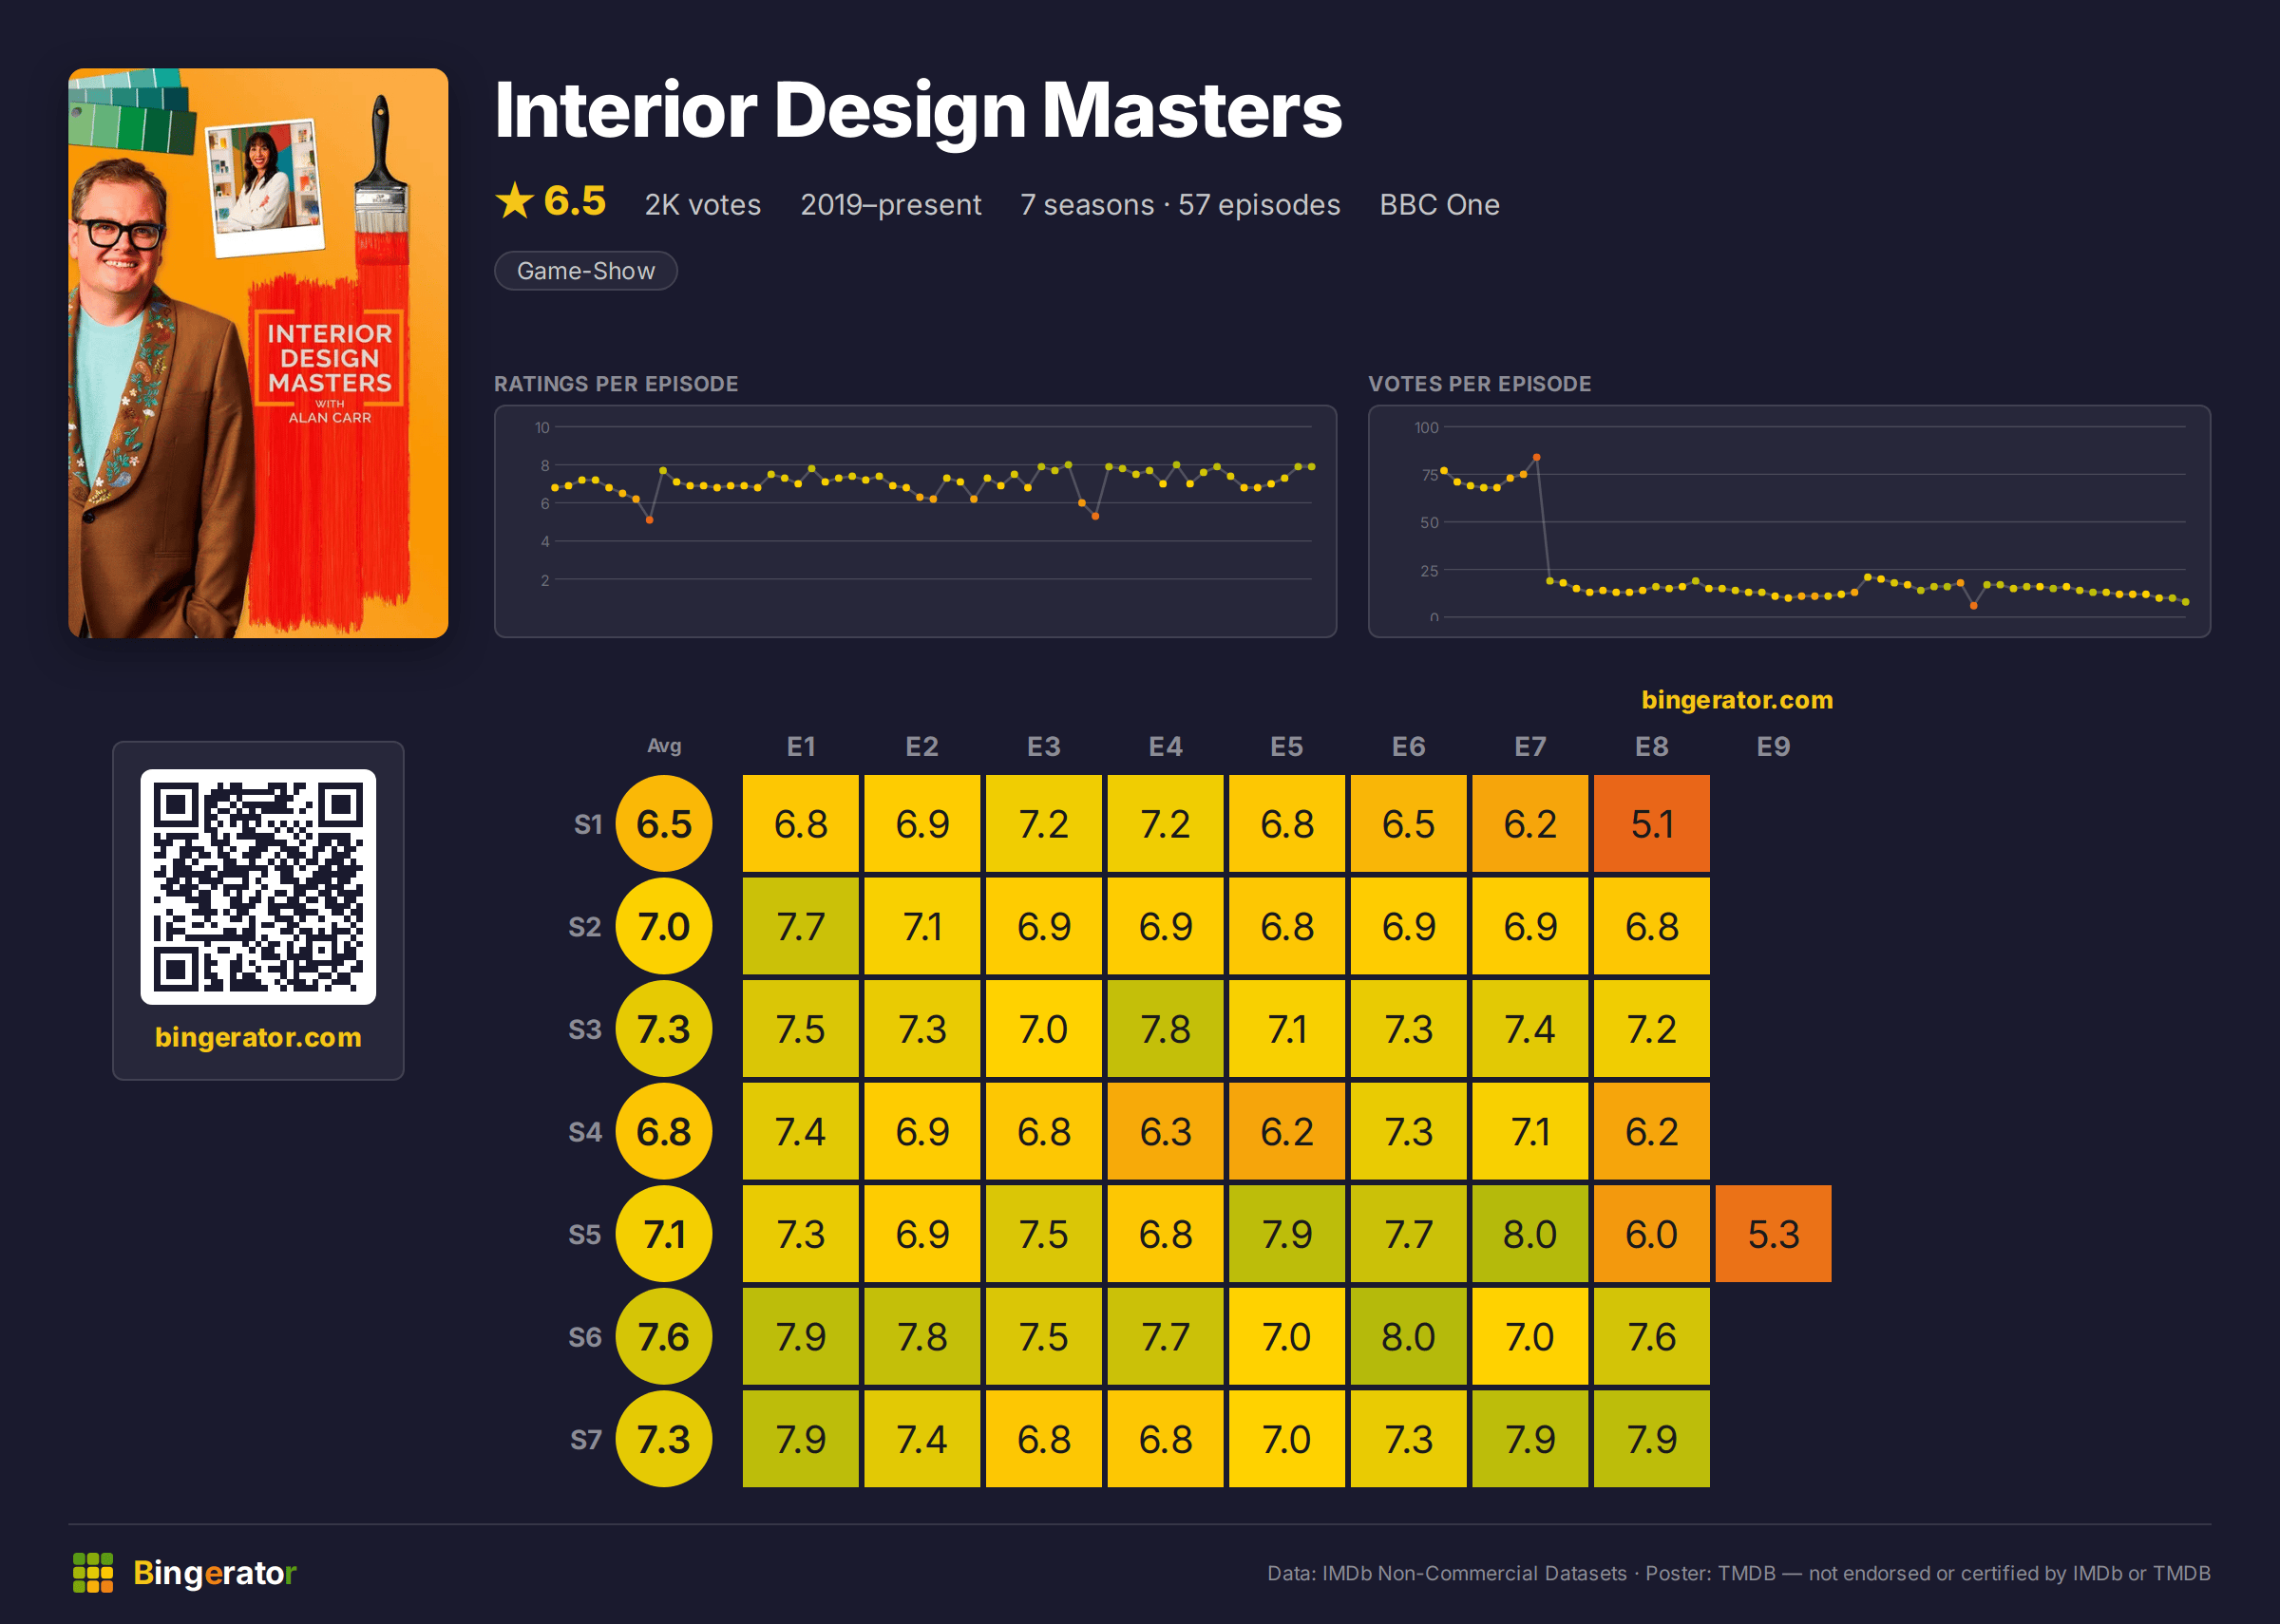
Task: Click the Bingerator footer brand name
Action: (x=215, y=1573)
